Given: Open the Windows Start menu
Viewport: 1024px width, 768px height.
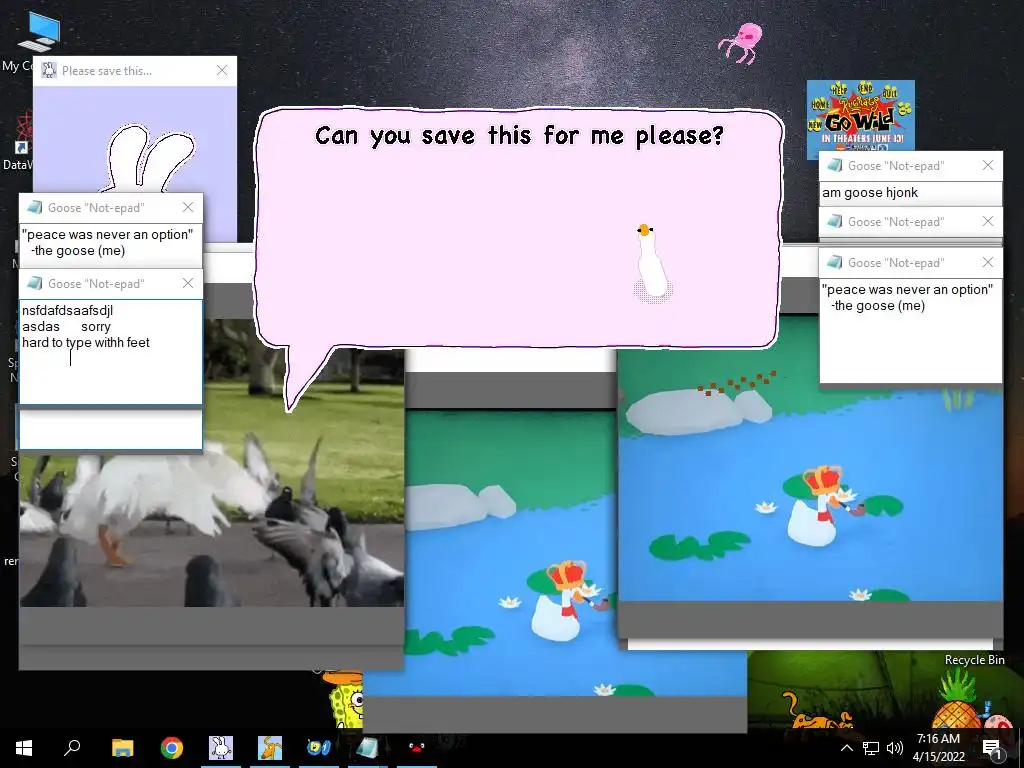Looking at the screenshot, I should 24,748.
